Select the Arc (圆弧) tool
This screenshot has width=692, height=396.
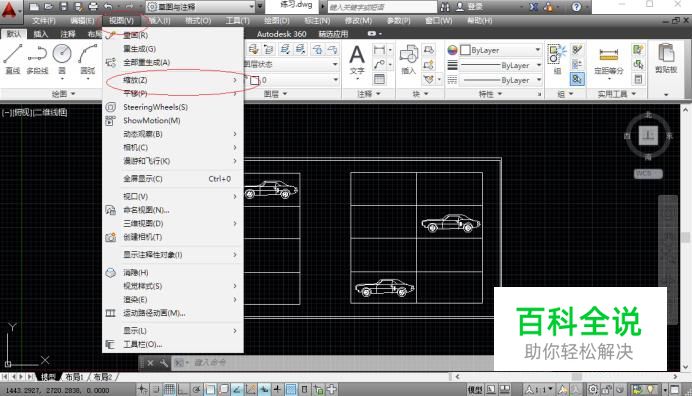(x=87, y=54)
